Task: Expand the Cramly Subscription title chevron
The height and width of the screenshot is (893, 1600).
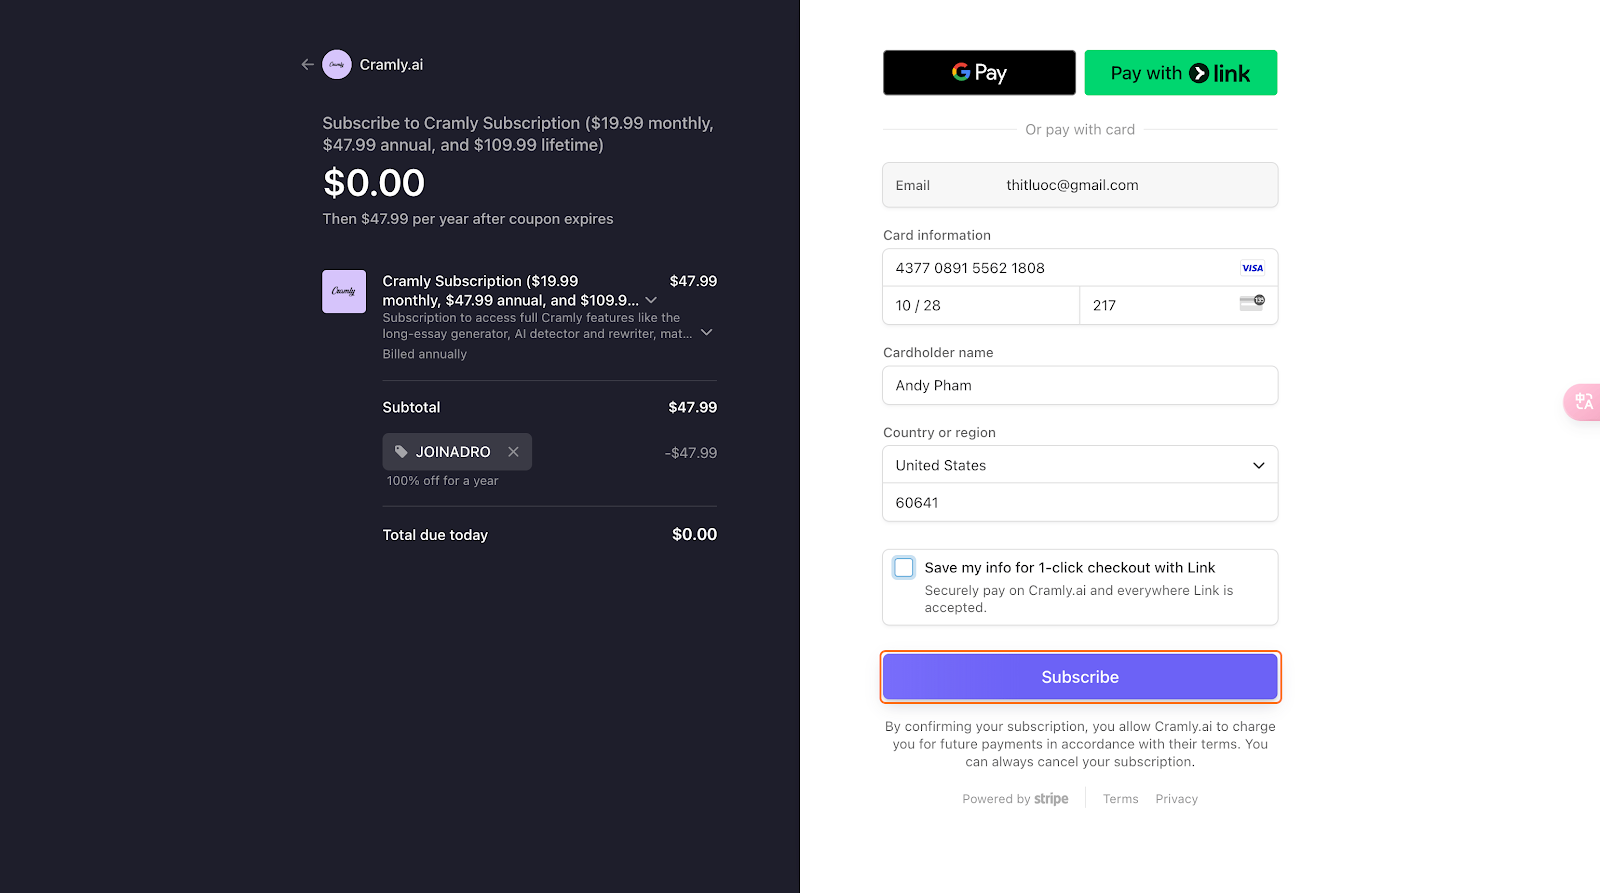Action: click(651, 300)
